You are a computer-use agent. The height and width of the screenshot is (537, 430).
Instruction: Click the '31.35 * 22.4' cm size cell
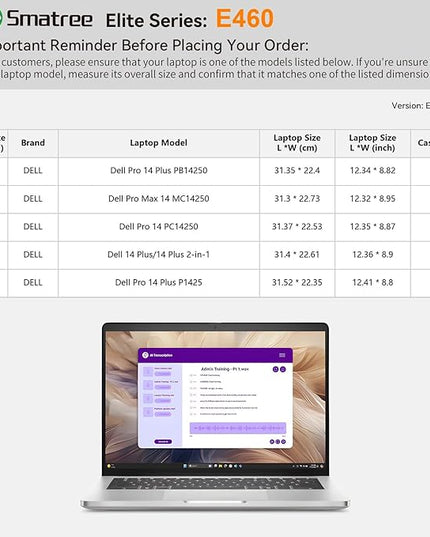(x=297, y=171)
